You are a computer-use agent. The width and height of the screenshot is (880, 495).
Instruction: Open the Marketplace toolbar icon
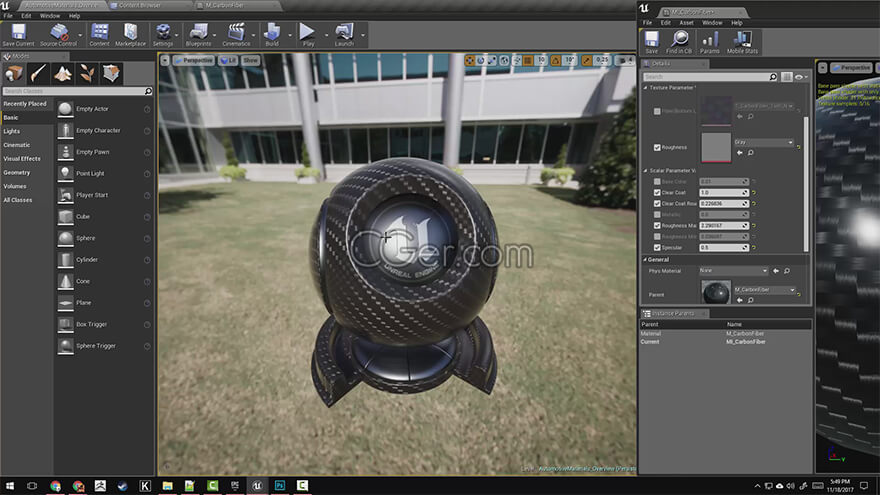pos(130,35)
